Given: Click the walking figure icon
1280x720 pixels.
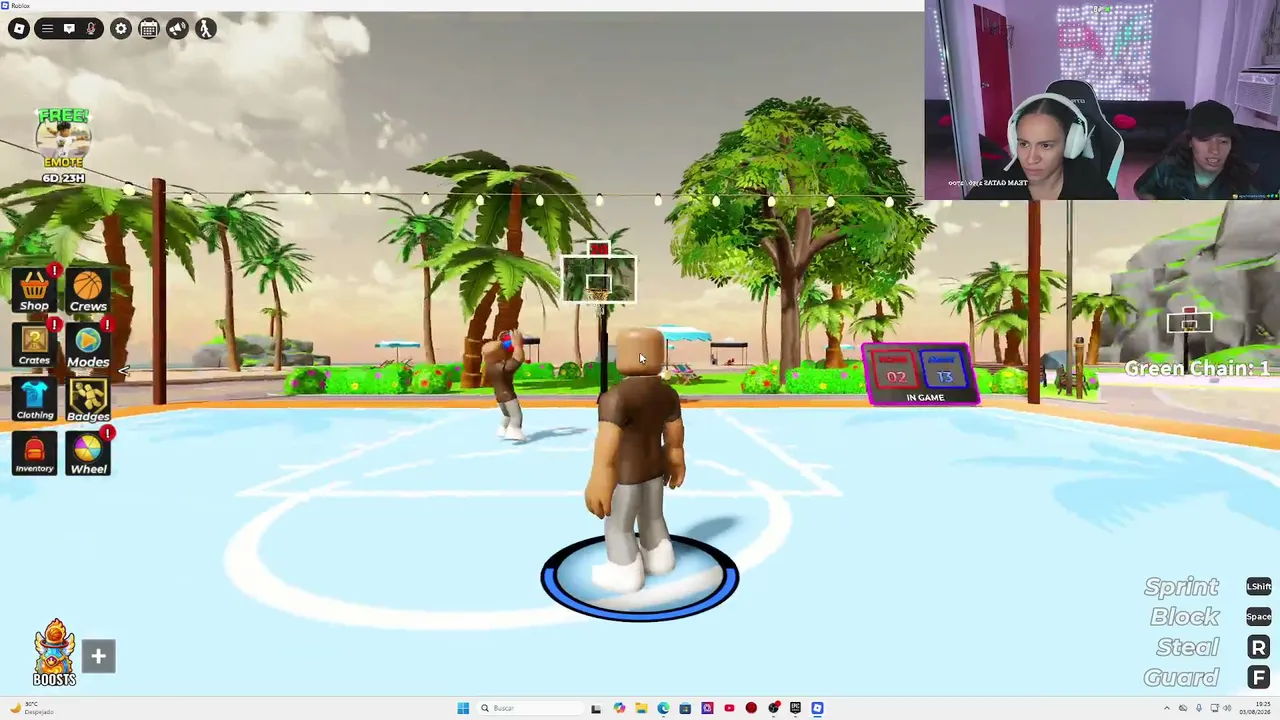Looking at the screenshot, I should pyautogui.click(x=205, y=28).
